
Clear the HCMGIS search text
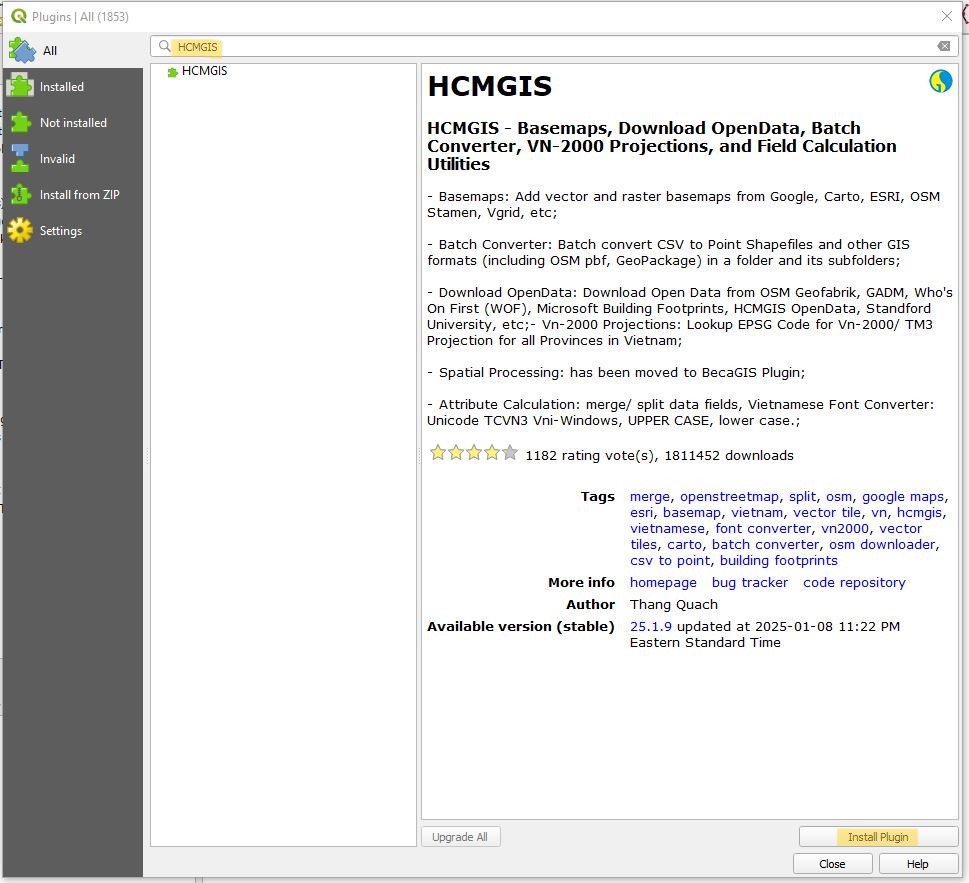(x=943, y=47)
